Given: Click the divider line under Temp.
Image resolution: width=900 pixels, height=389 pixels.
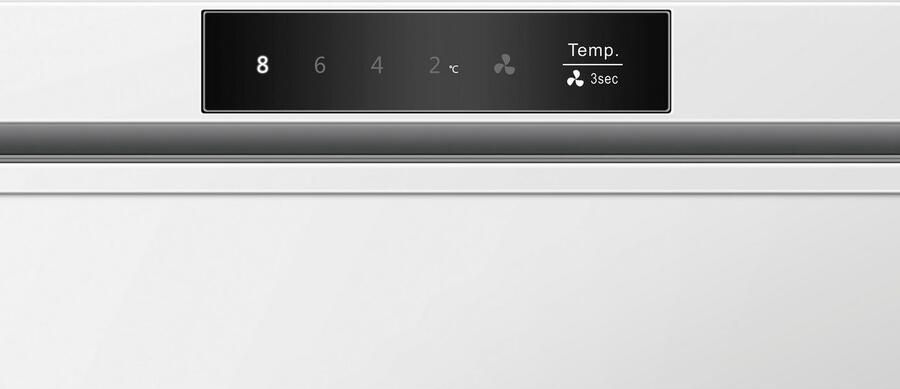Looking at the screenshot, I should [592, 65].
